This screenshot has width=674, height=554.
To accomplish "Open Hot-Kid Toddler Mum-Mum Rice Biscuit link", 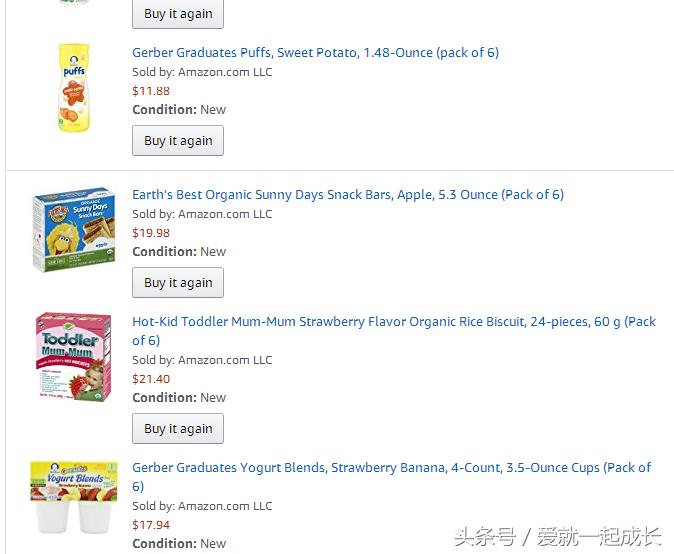I will [394, 322].
